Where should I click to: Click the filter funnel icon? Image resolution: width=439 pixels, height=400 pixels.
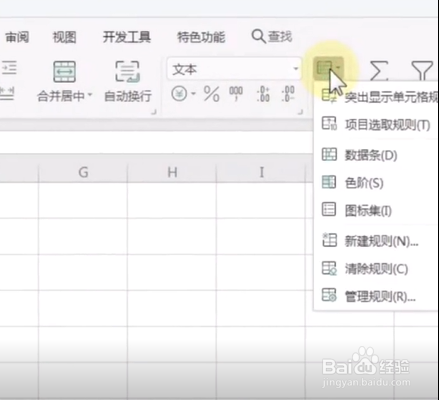coord(422,70)
